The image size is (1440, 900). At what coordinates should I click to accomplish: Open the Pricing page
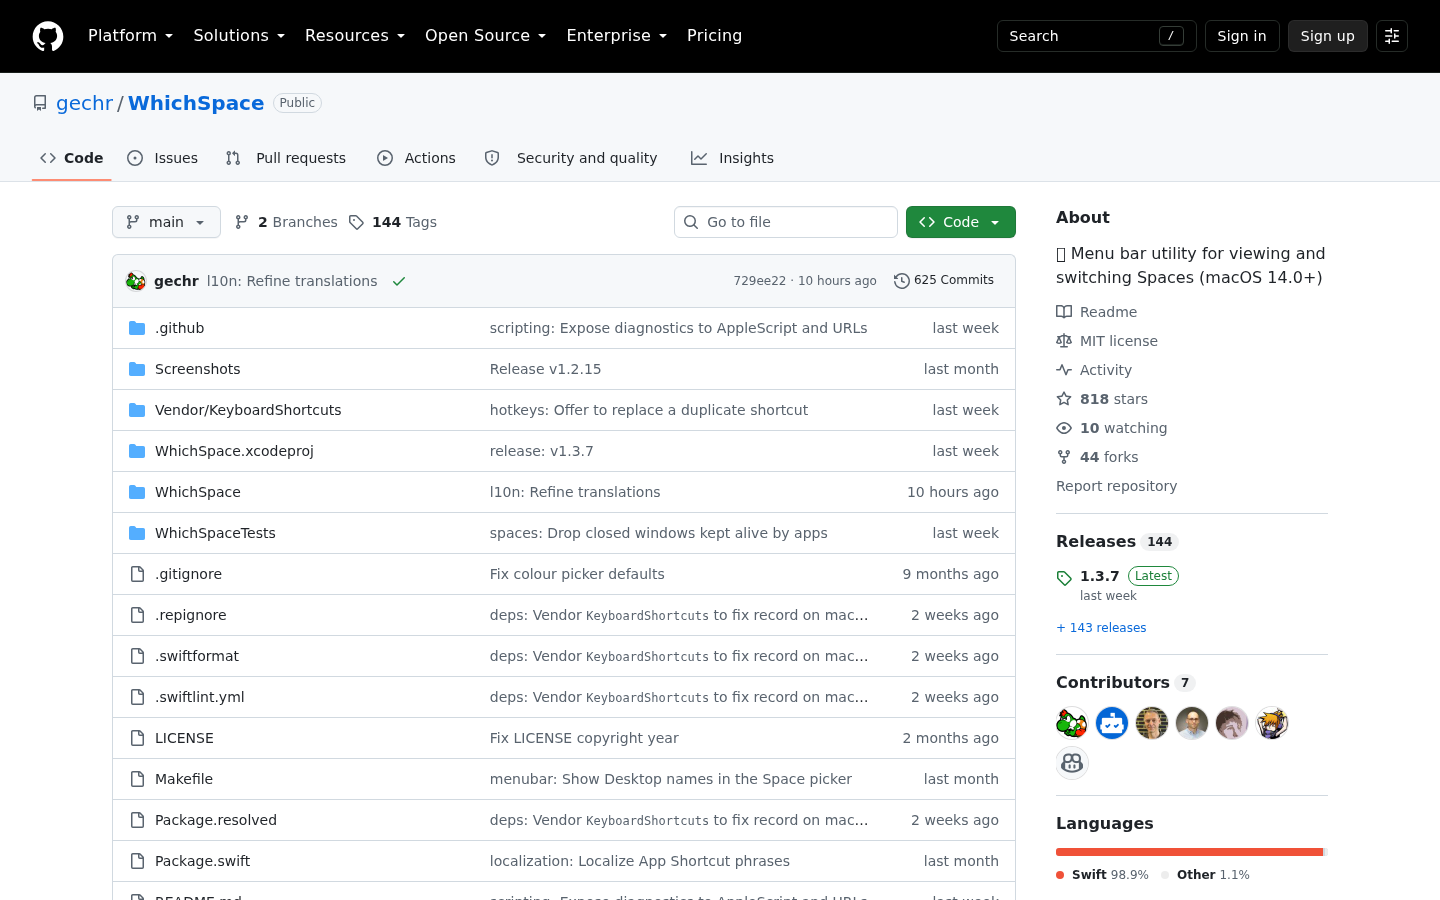[714, 36]
